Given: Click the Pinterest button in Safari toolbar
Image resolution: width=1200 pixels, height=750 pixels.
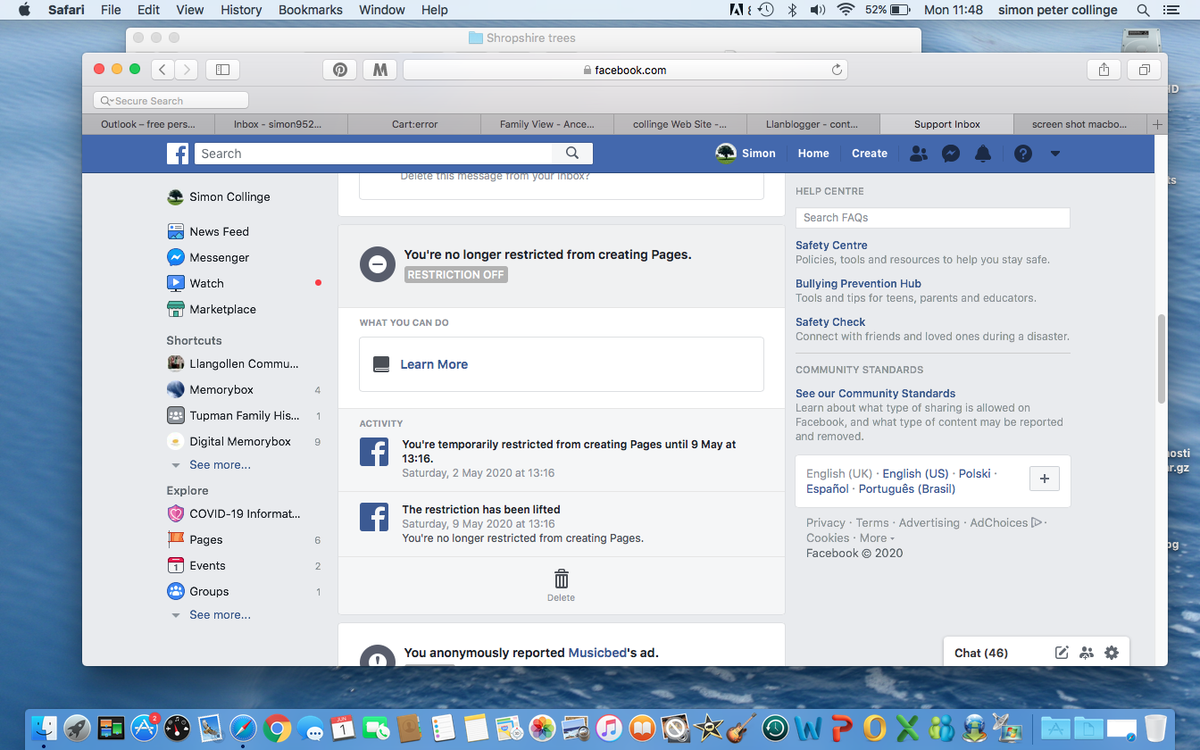Looking at the screenshot, I should click(340, 70).
